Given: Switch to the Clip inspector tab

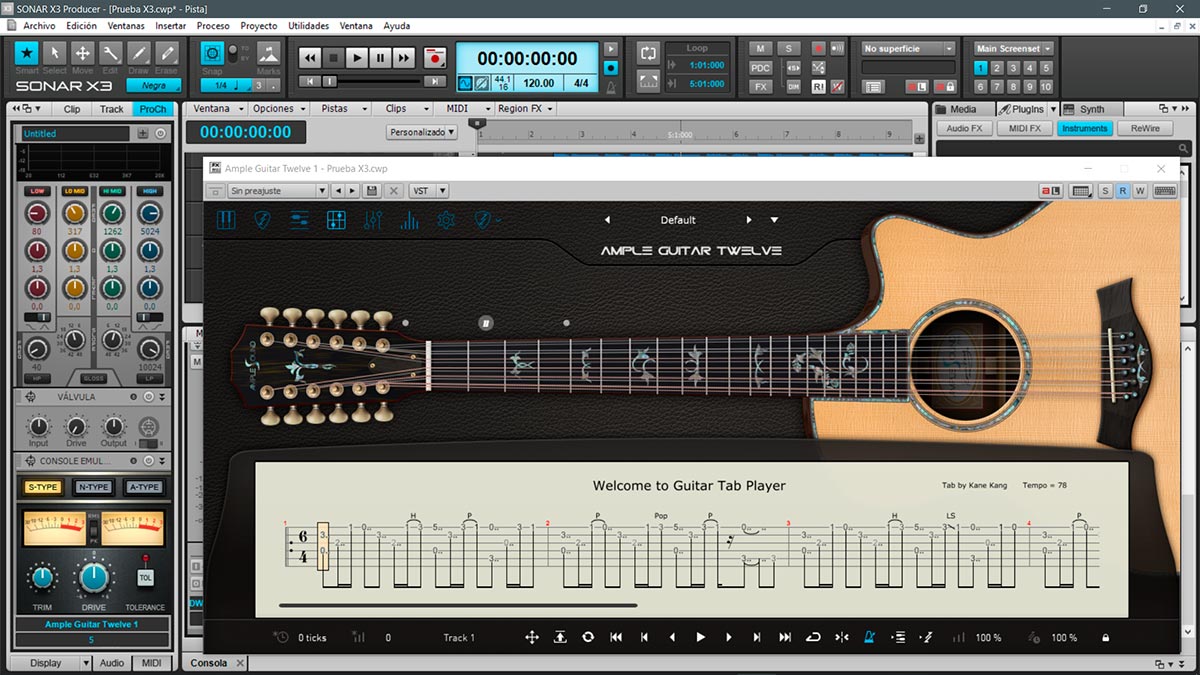Looking at the screenshot, I should 72,109.
